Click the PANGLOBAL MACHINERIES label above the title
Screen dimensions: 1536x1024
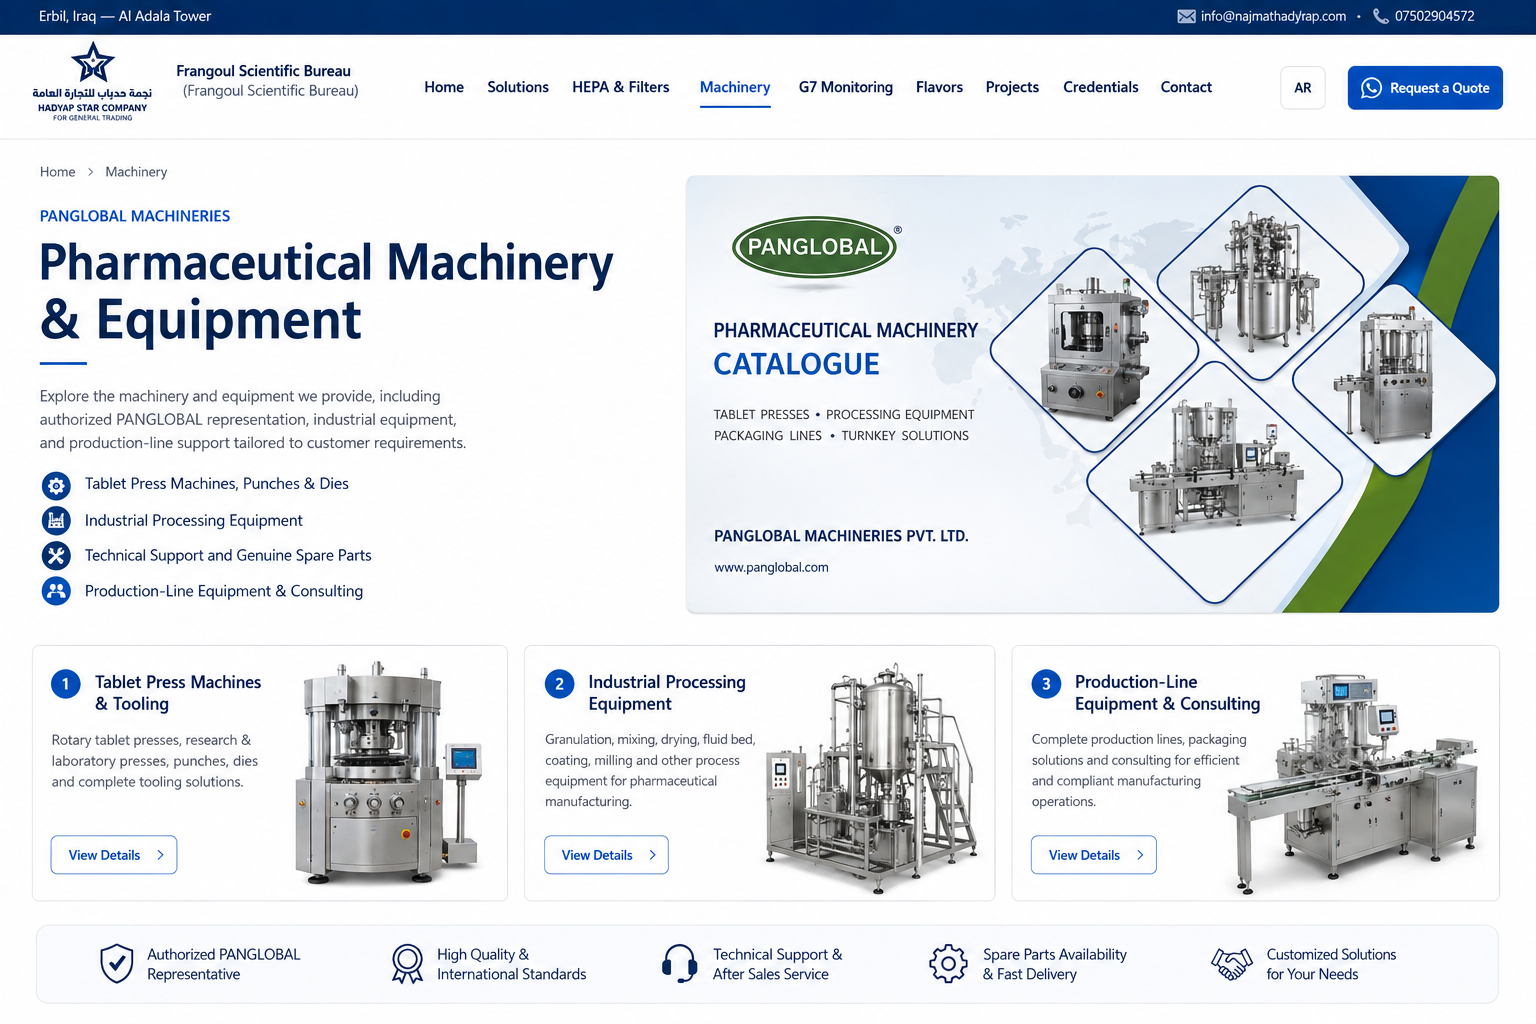click(135, 216)
